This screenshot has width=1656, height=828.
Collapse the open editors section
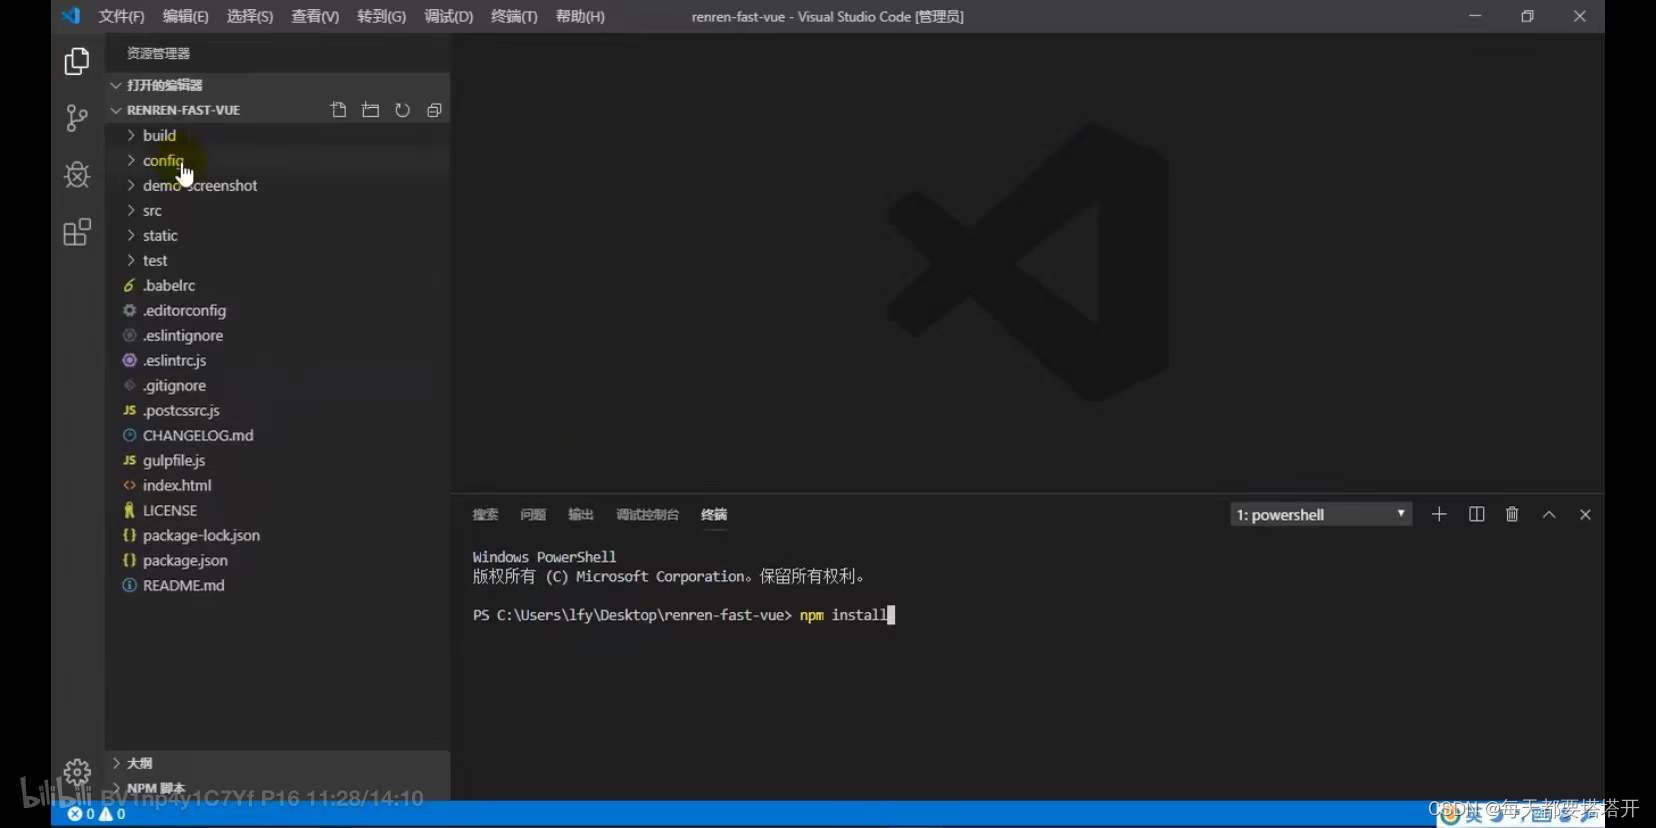[x=278, y=85]
